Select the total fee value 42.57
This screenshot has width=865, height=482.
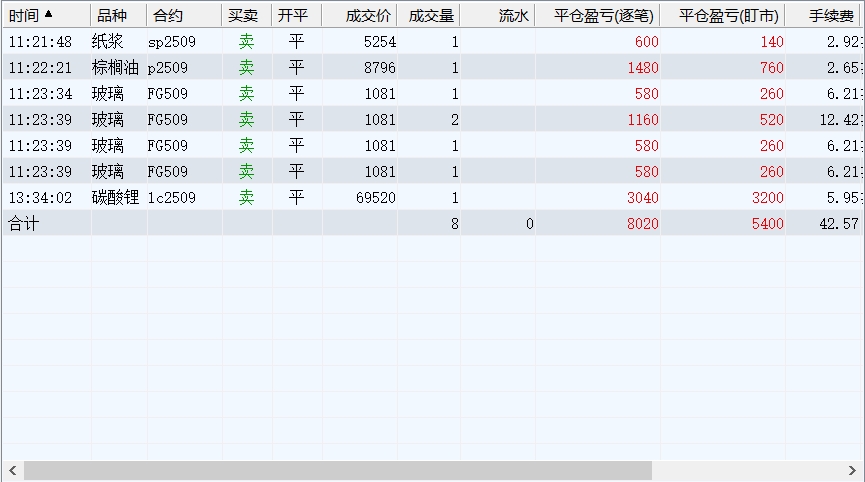click(840, 223)
